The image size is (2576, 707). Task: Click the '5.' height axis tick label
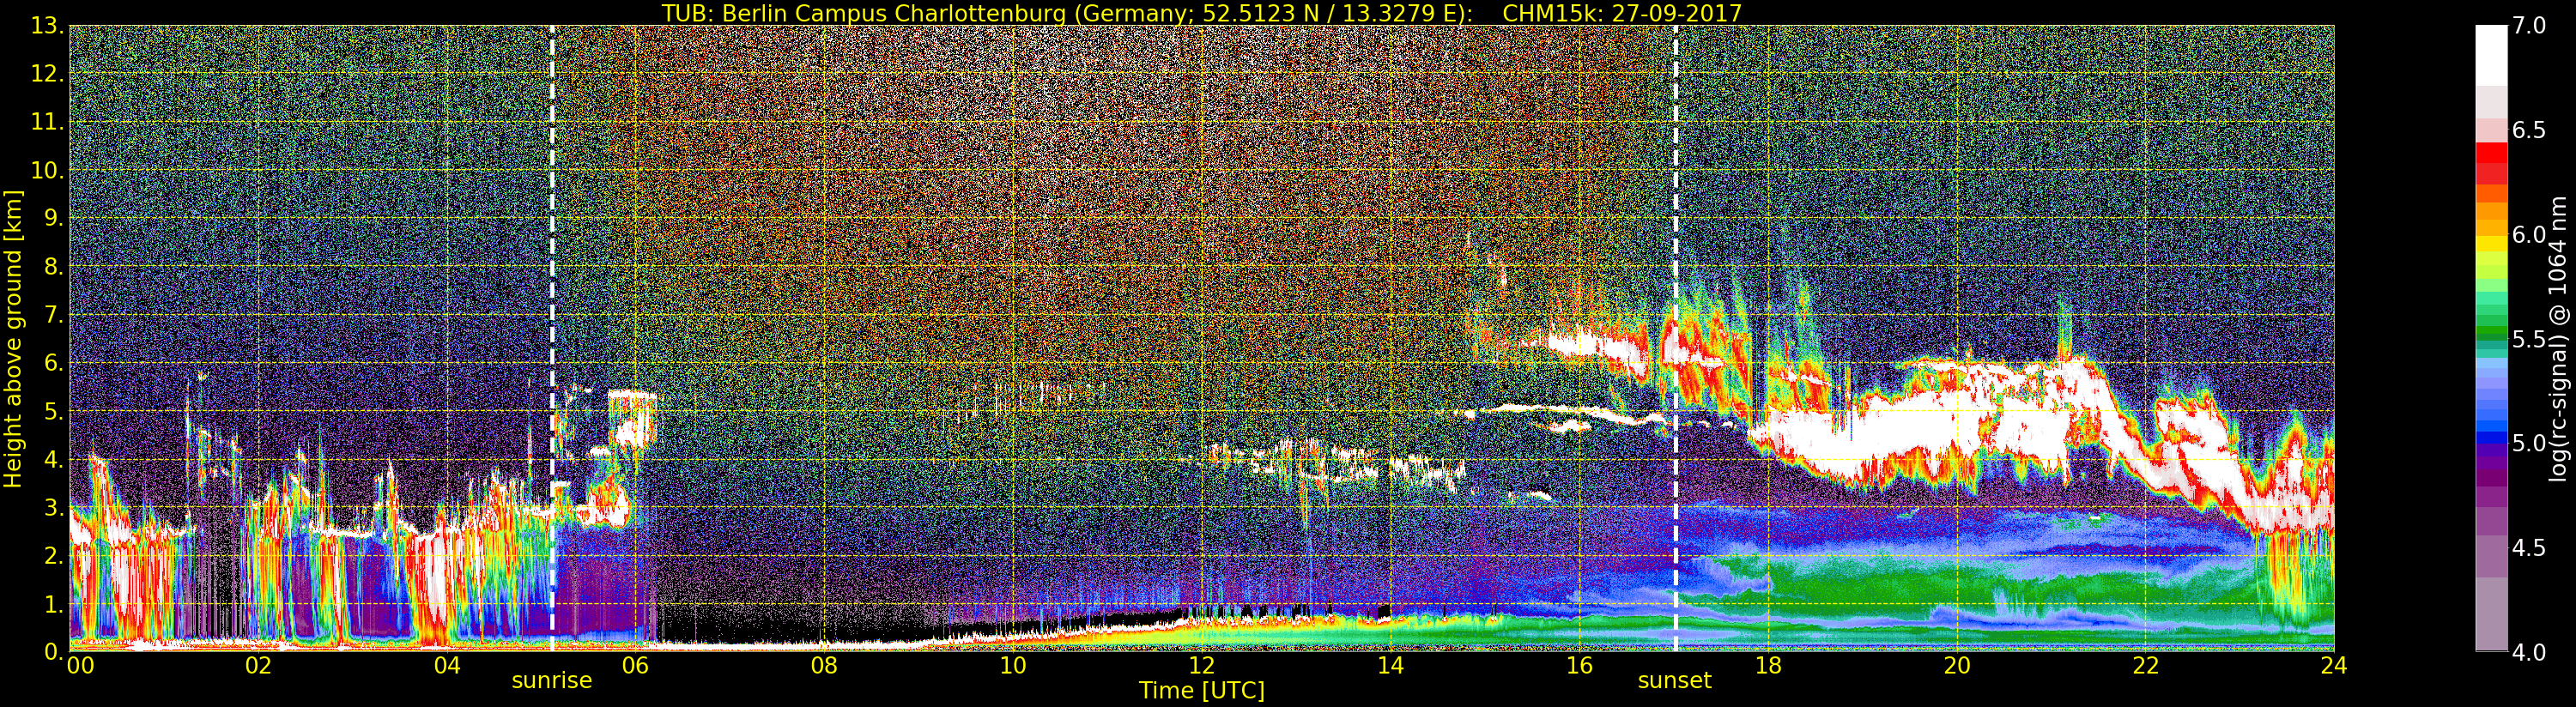coord(54,411)
